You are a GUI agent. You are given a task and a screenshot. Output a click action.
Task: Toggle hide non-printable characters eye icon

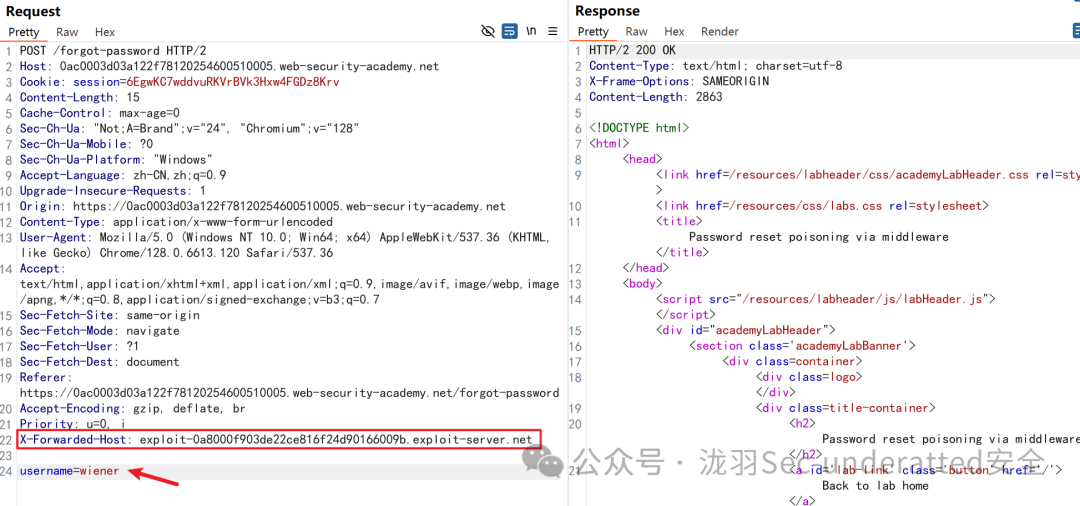tap(488, 31)
